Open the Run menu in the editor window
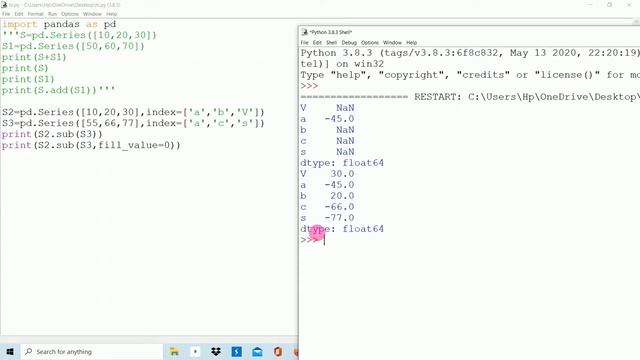This screenshot has height=360, width=640. point(52,14)
